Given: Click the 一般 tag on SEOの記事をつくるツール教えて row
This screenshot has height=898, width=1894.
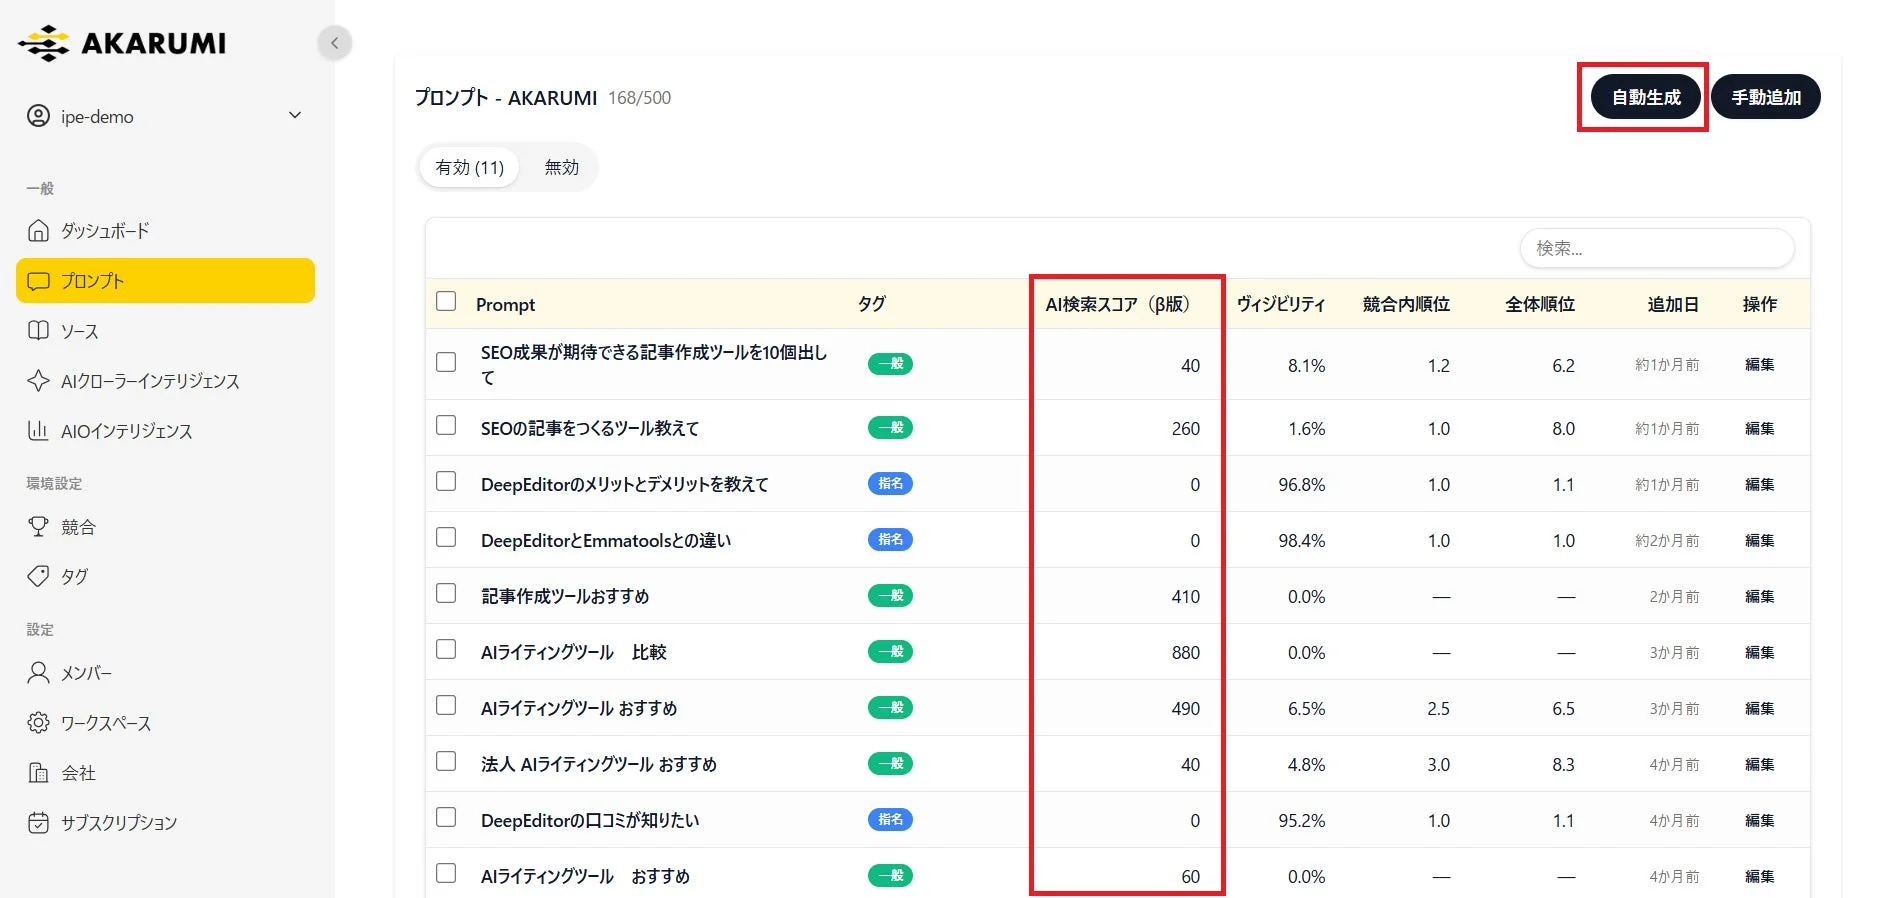Looking at the screenshot, I should 890,428.
